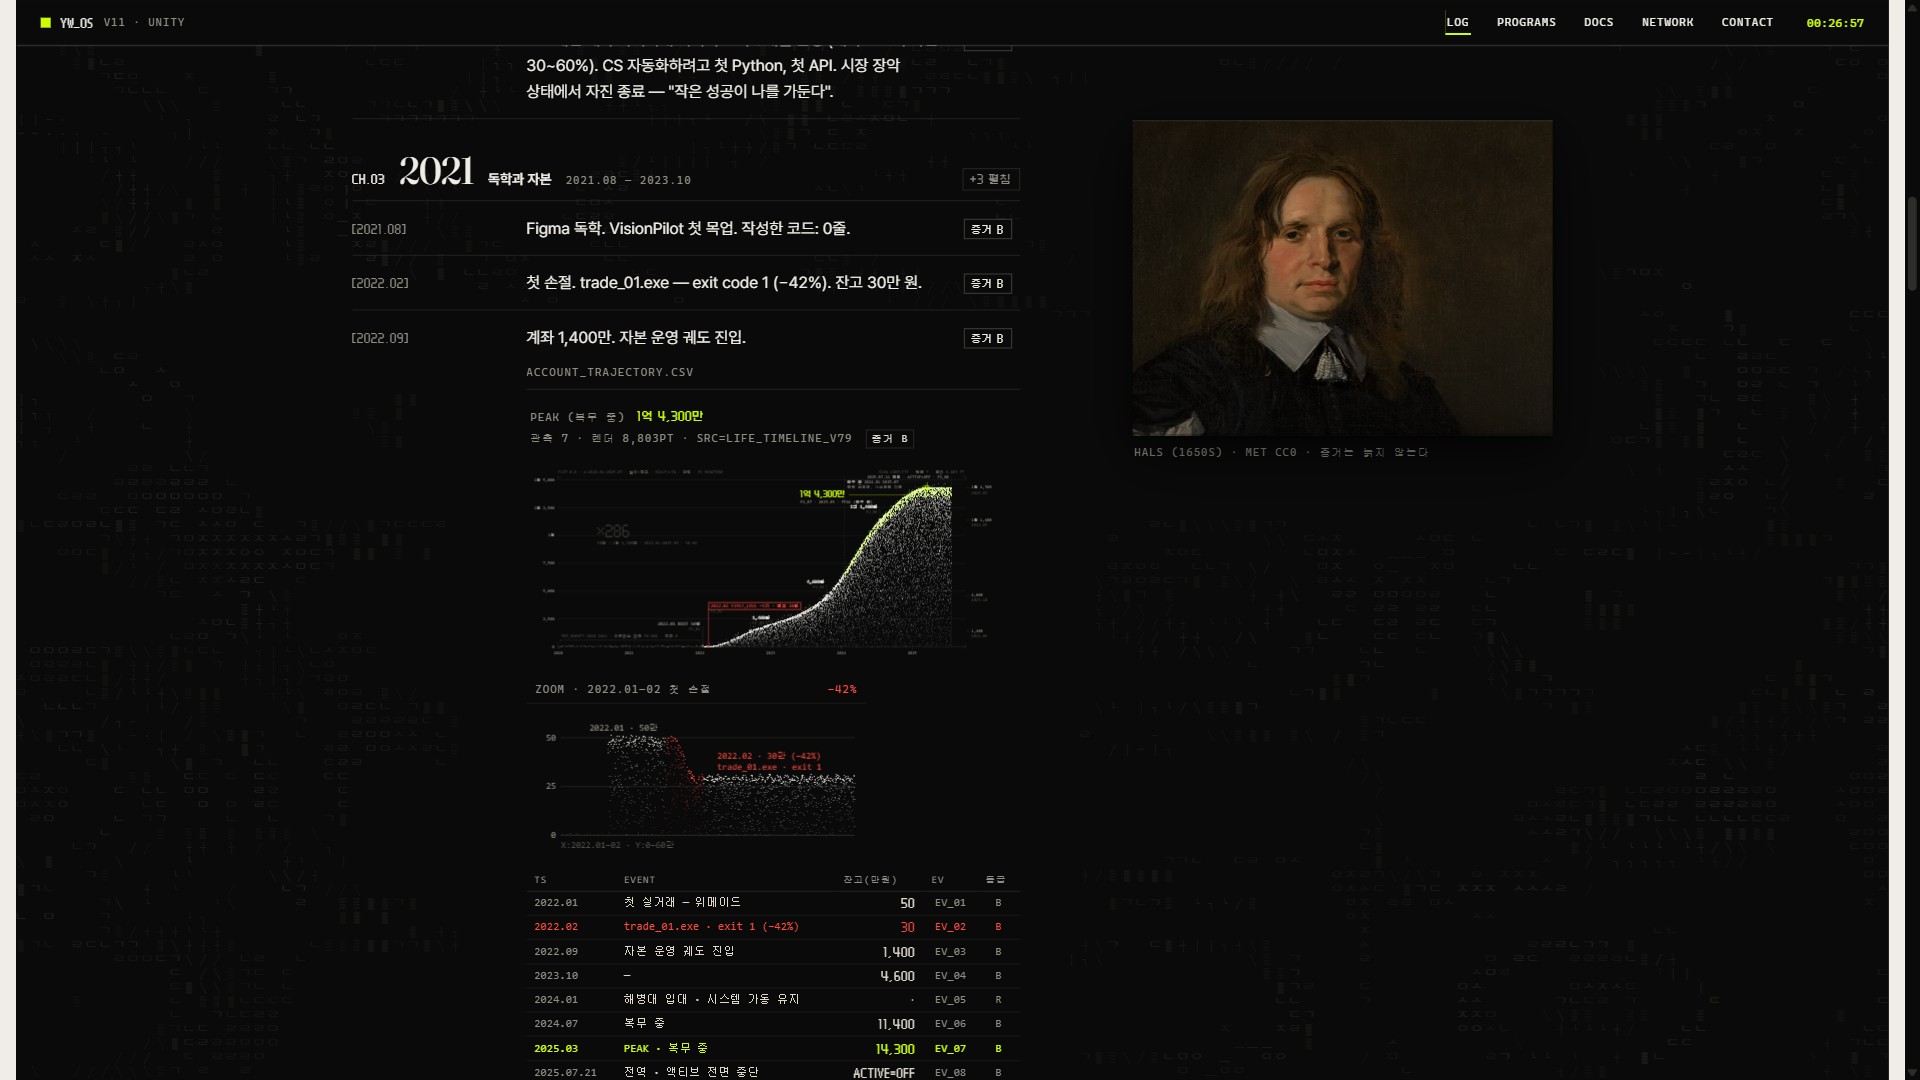This screenshot has width=1920, height=1080.
Task: Click the CH.03 2021 chapter heading
Action: click(x=412, y=173)
